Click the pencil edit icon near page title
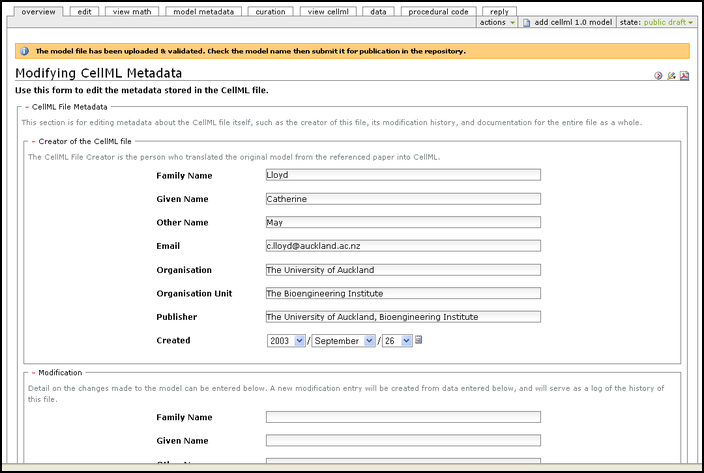This screenshot has width=704, height=473. tap(671, 75)
